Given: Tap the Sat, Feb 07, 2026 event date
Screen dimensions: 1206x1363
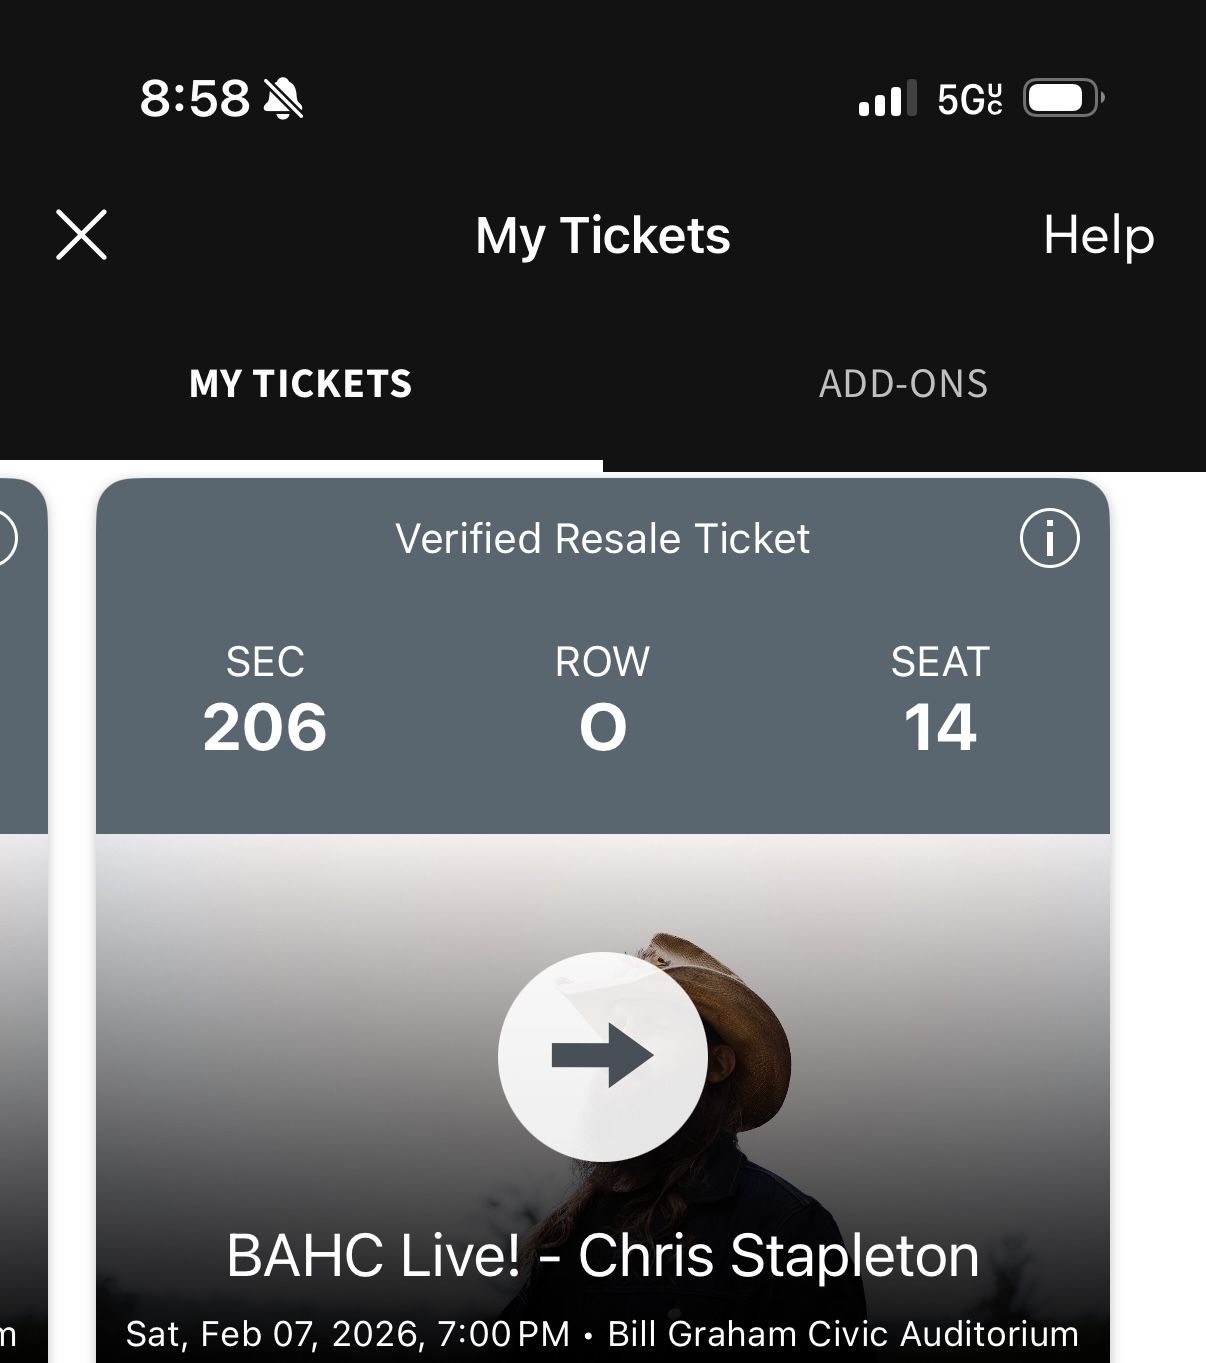Looking at the screenshot, I should pyautogui.click(x=270, y=1334).
